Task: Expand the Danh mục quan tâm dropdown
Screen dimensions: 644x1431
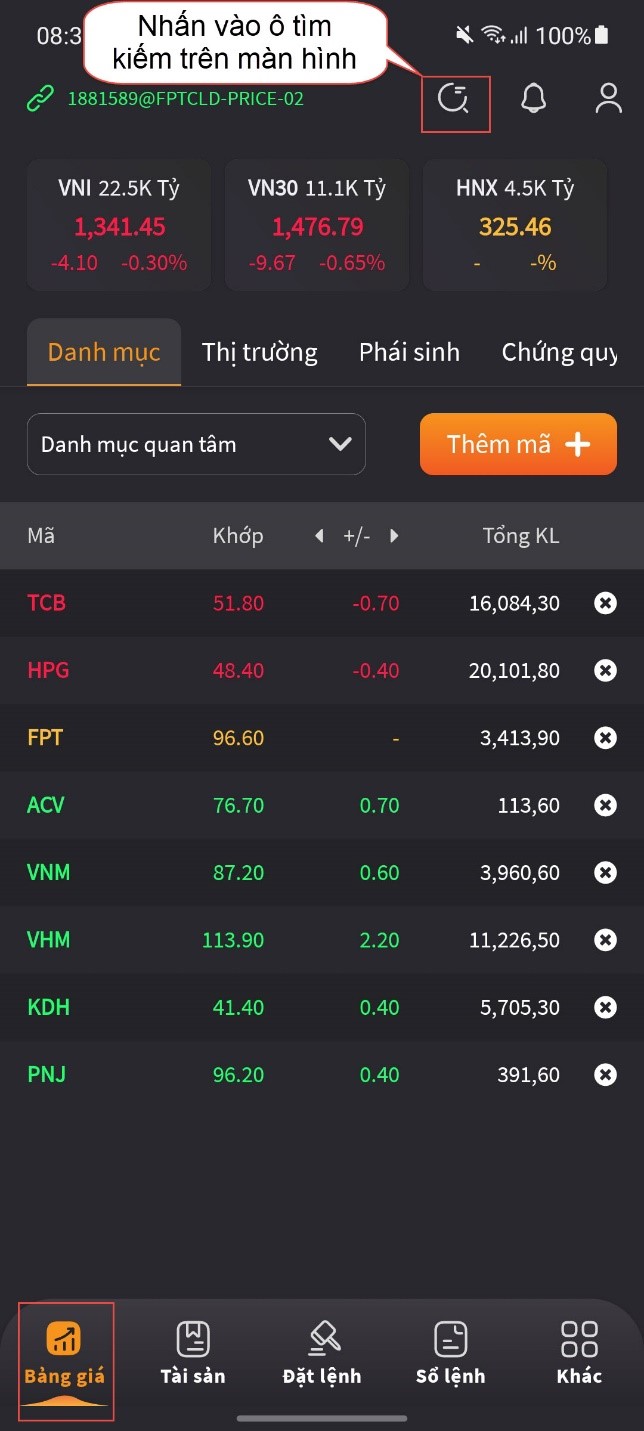Action: (x=196, y=444)
